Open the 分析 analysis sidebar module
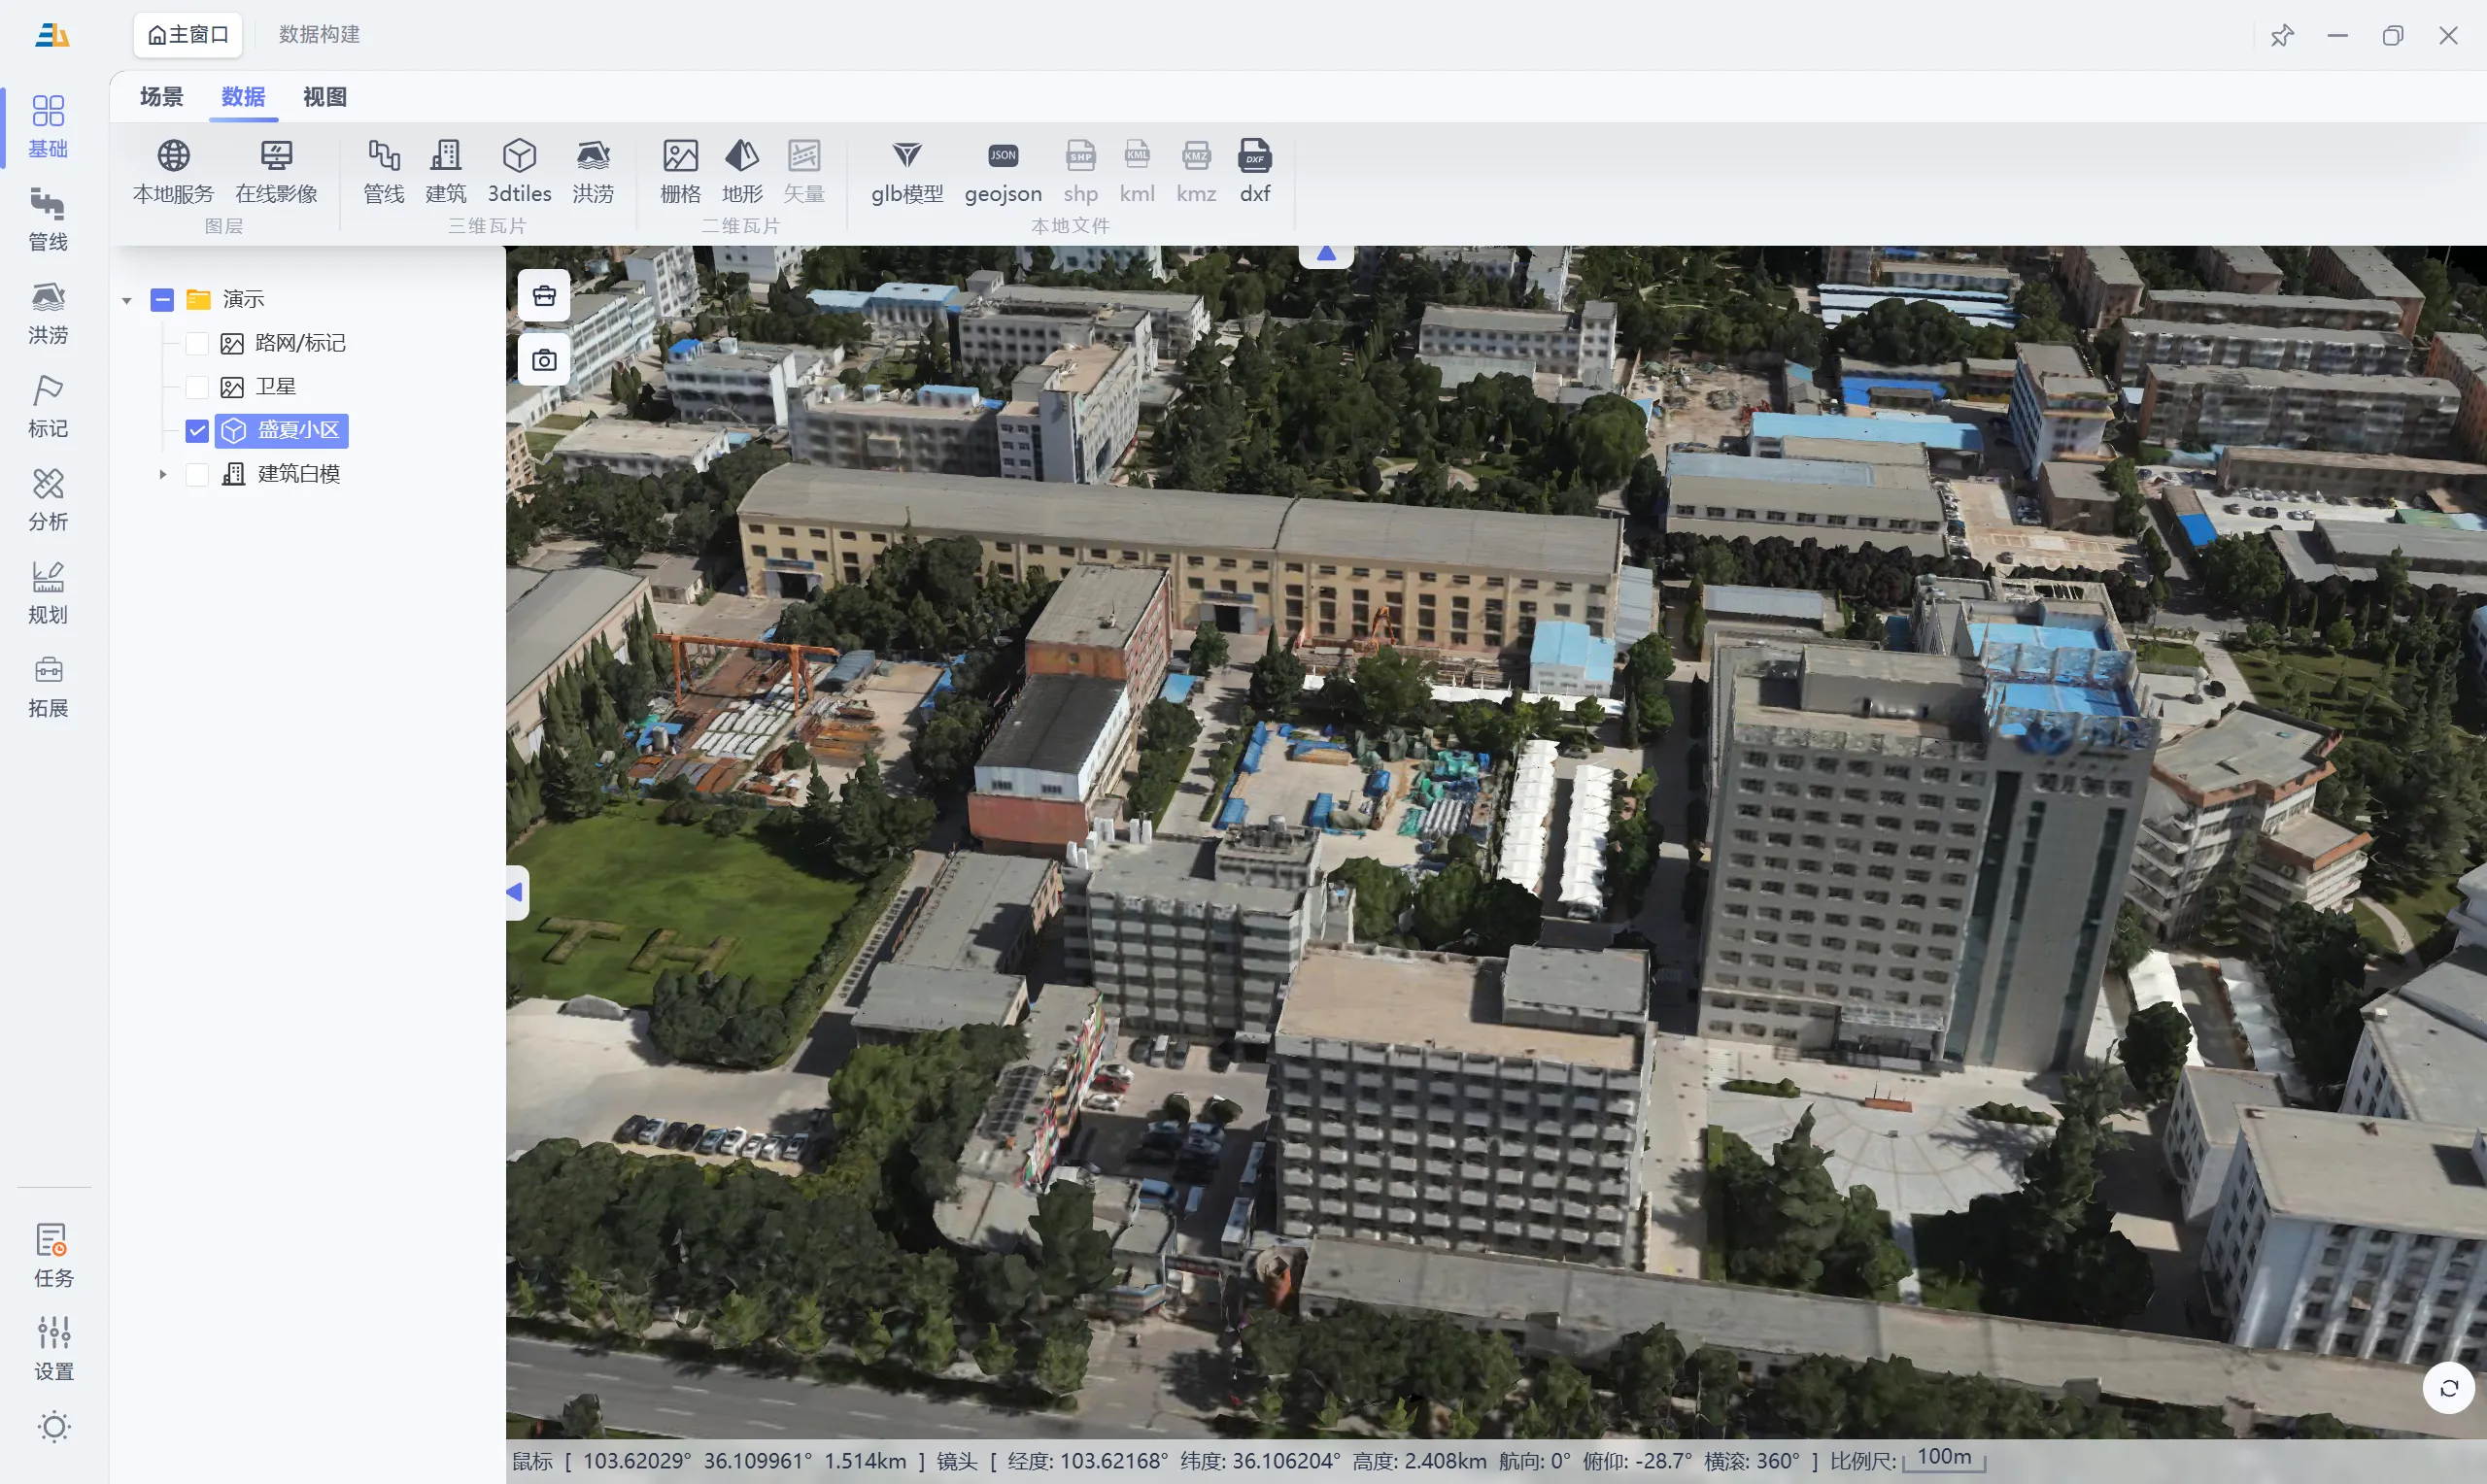This screenshot has width=2487, height=1484. pos(48,500)
